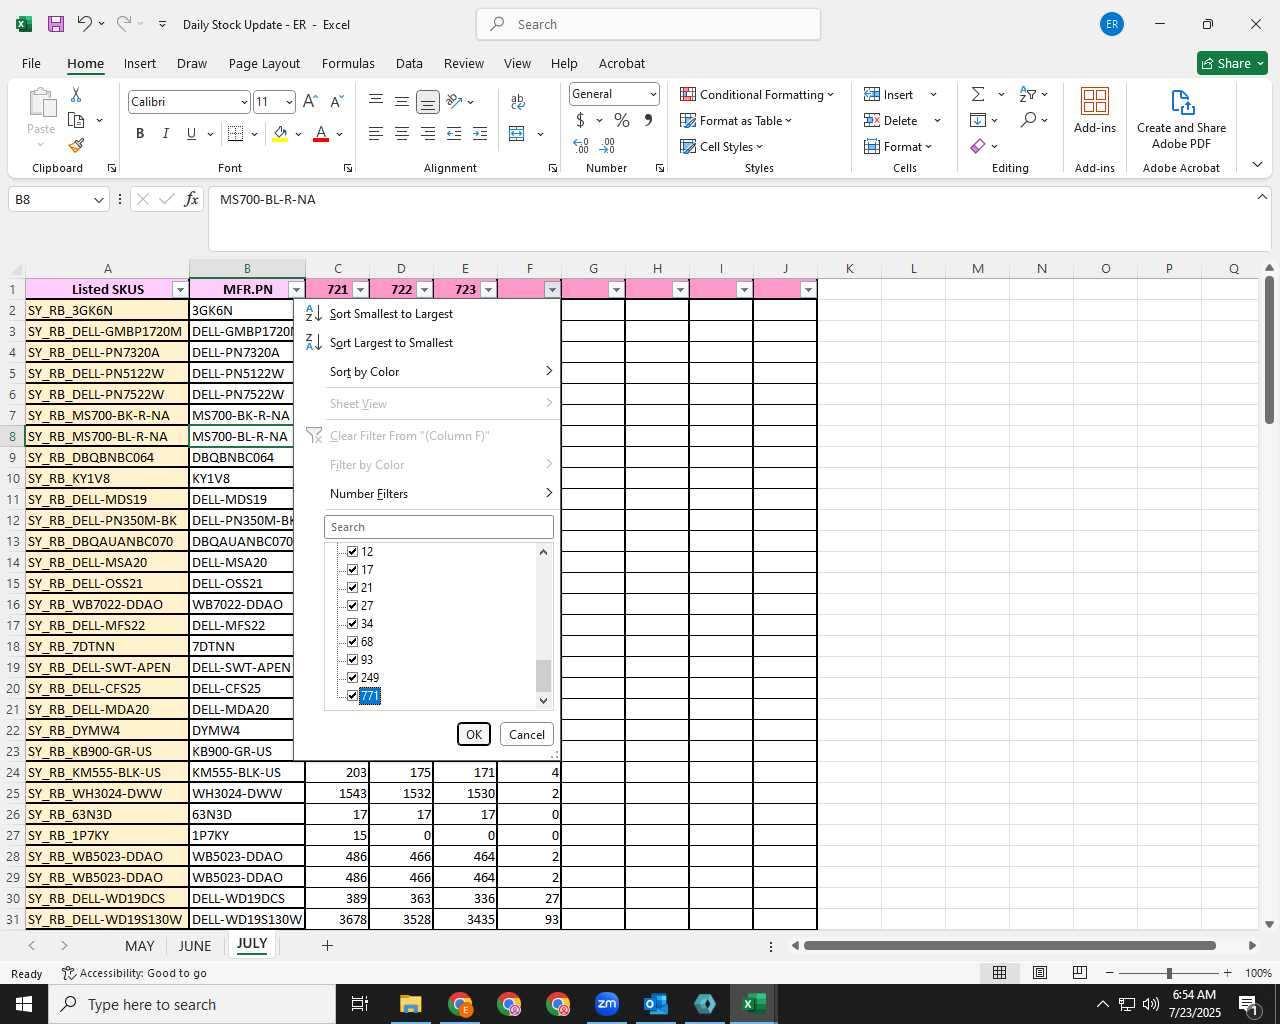Click the Share button
Viewport: 1280px width, 1024px height.
(x=1232, y=63)
